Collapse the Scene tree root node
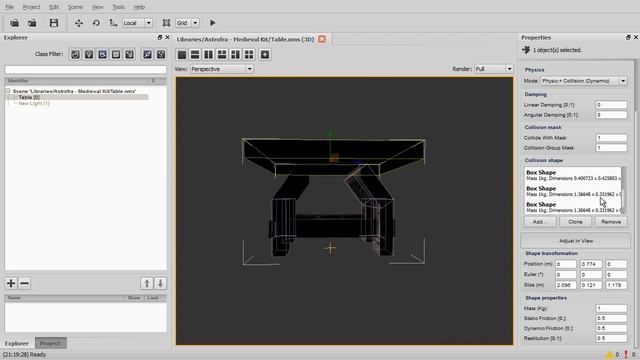The width and height of the screenshot is (640, 360). point(8,91)
